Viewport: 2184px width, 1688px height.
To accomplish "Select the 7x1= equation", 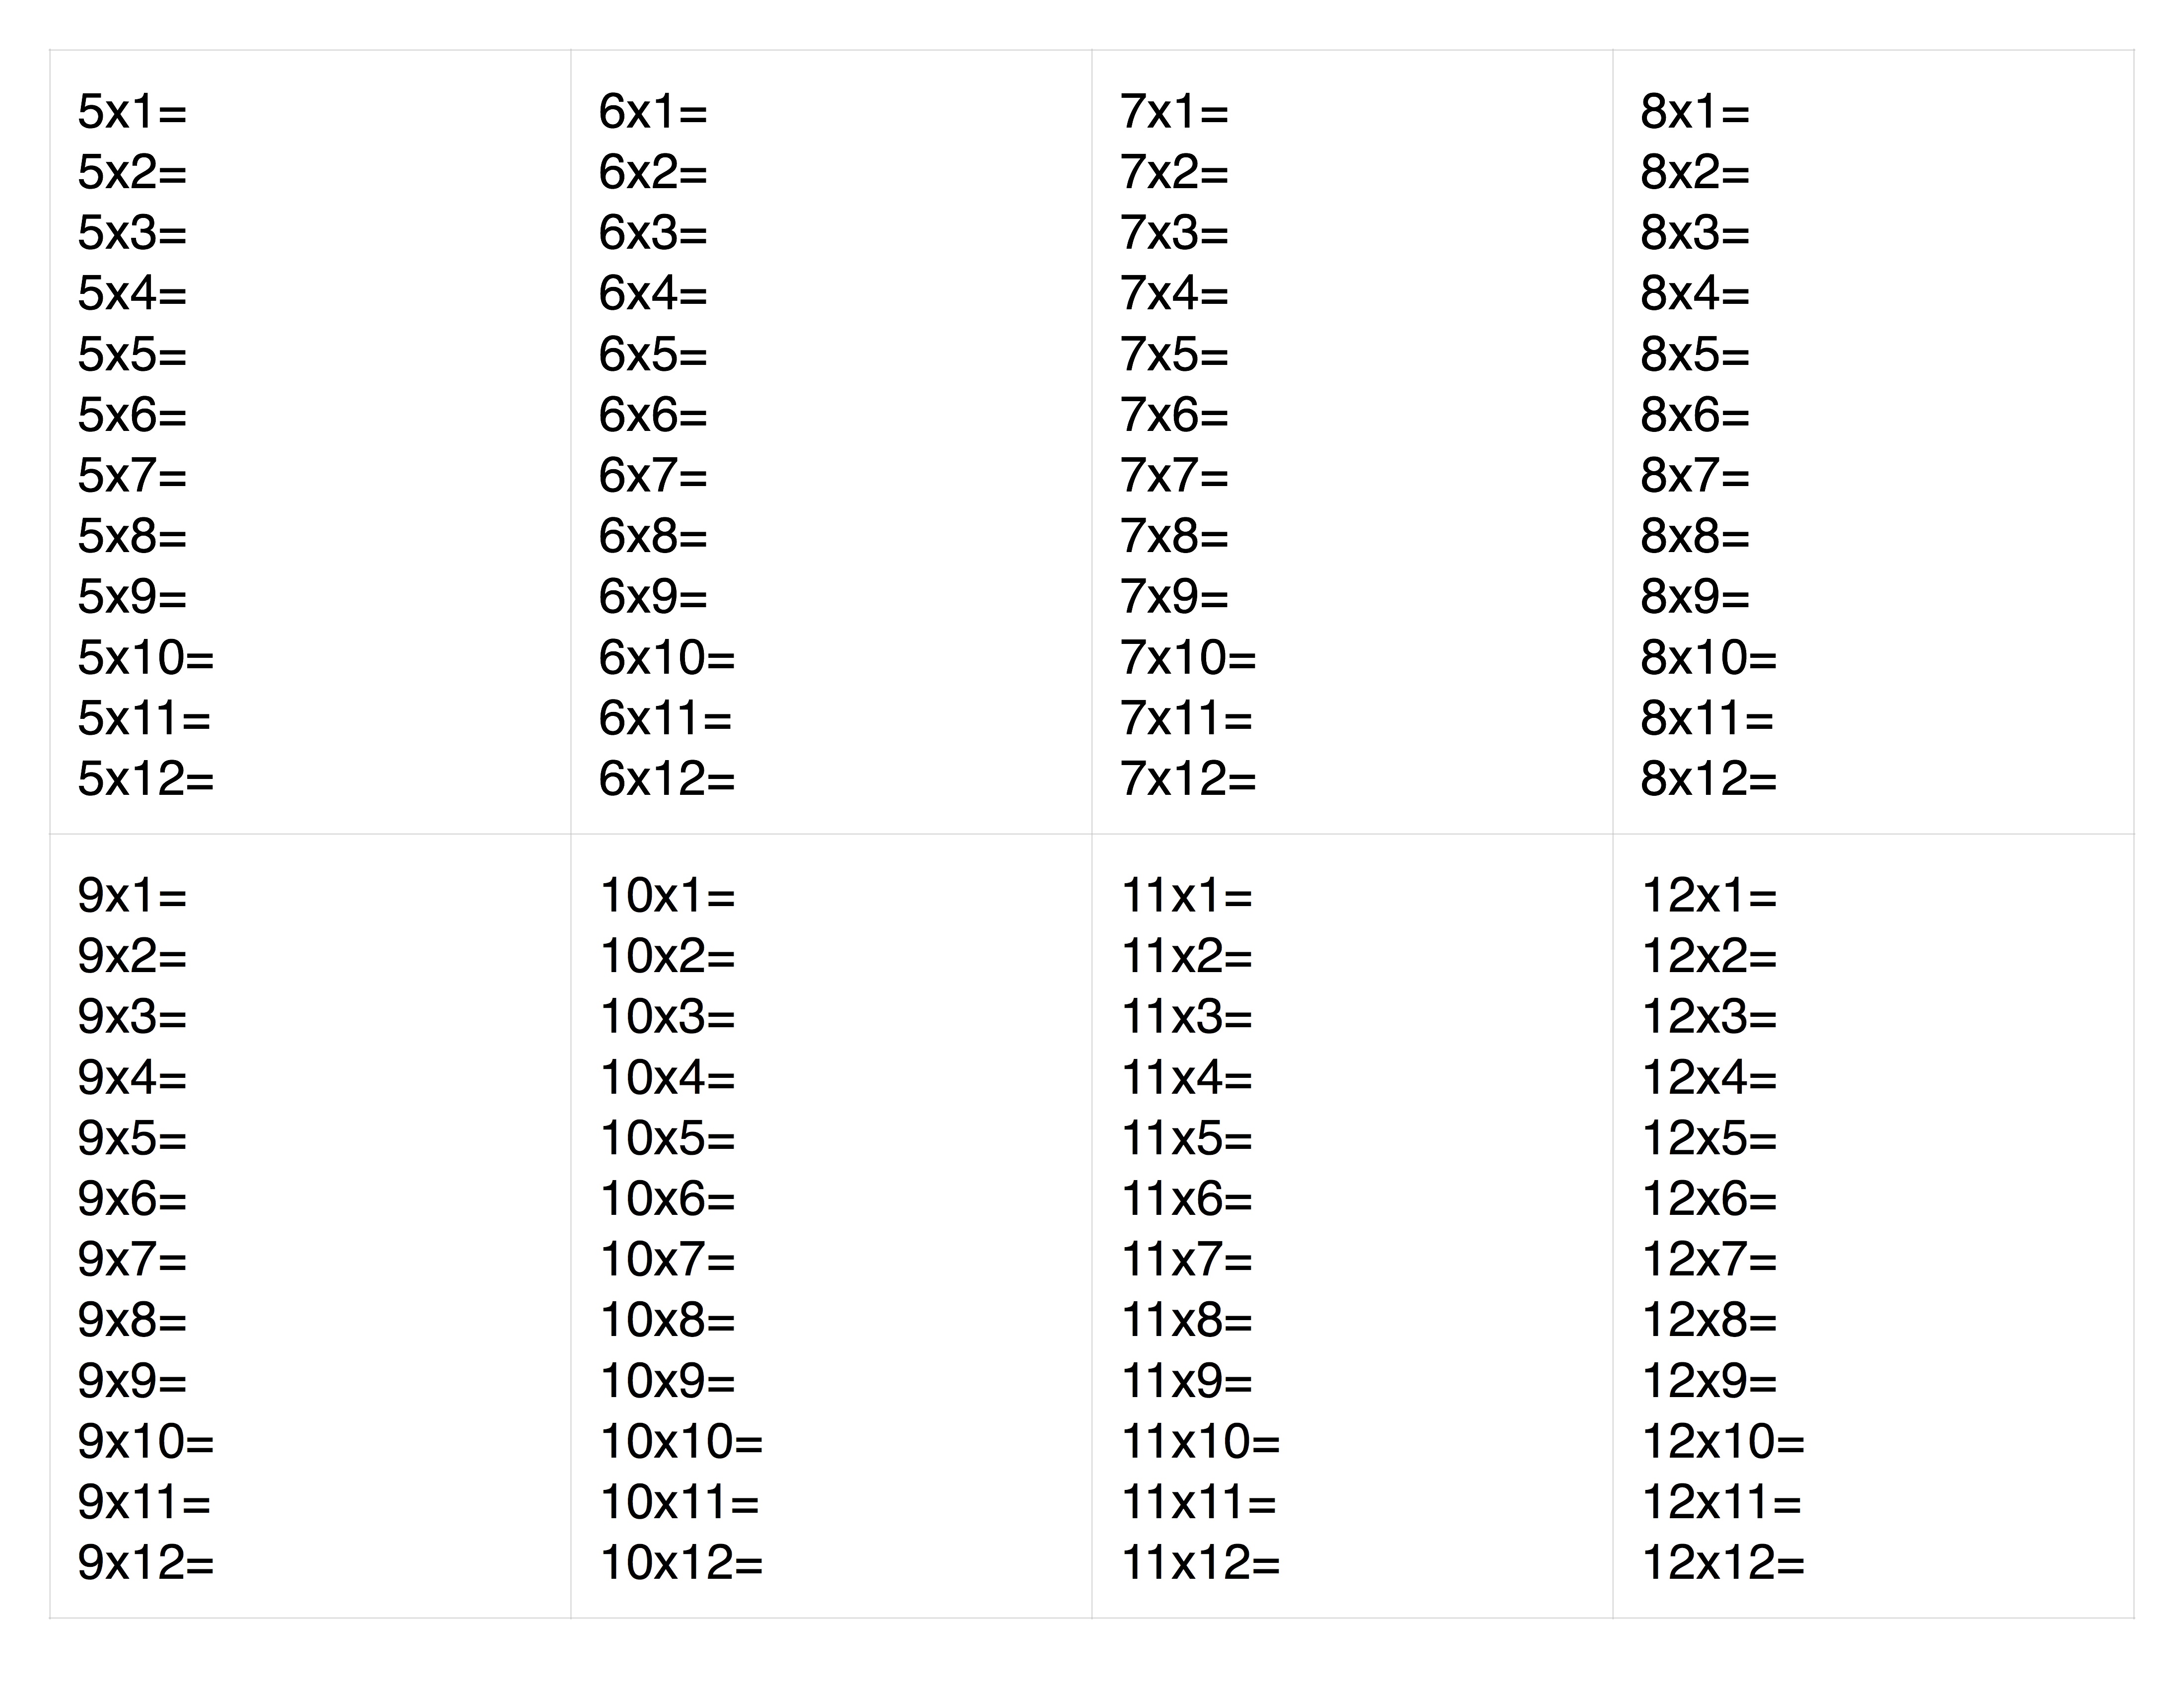I will tap(1174, 112).
